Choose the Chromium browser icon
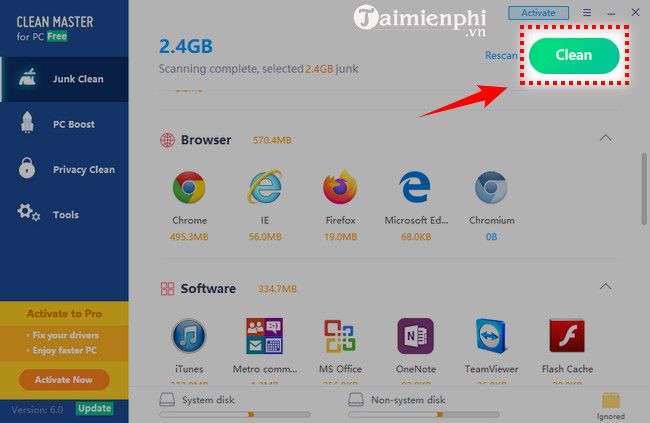Image resolution: width=650 pixels, height=423 pixels. pyautogui.click(x=491, y=187)
